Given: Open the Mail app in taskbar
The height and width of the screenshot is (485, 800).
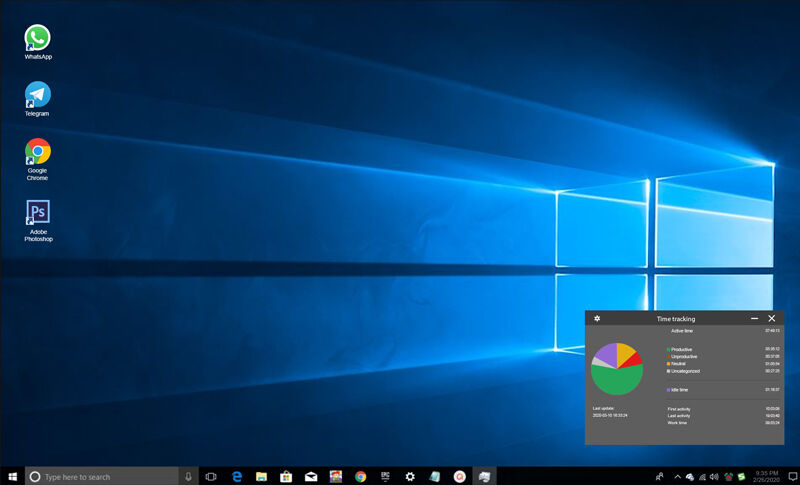Looking at the screenshot, I should coord(311,477).
